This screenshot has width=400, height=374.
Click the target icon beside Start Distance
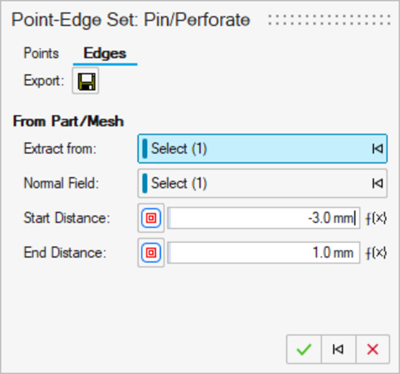[151, 218]
